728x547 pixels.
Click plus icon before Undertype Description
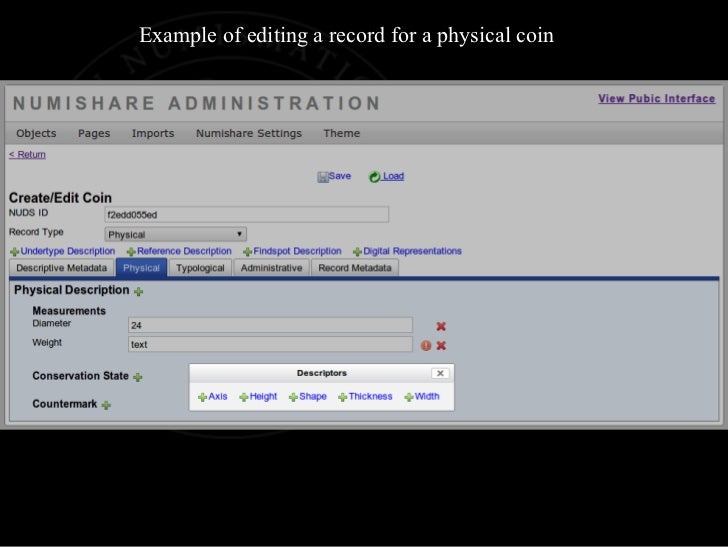pos(14,252)
